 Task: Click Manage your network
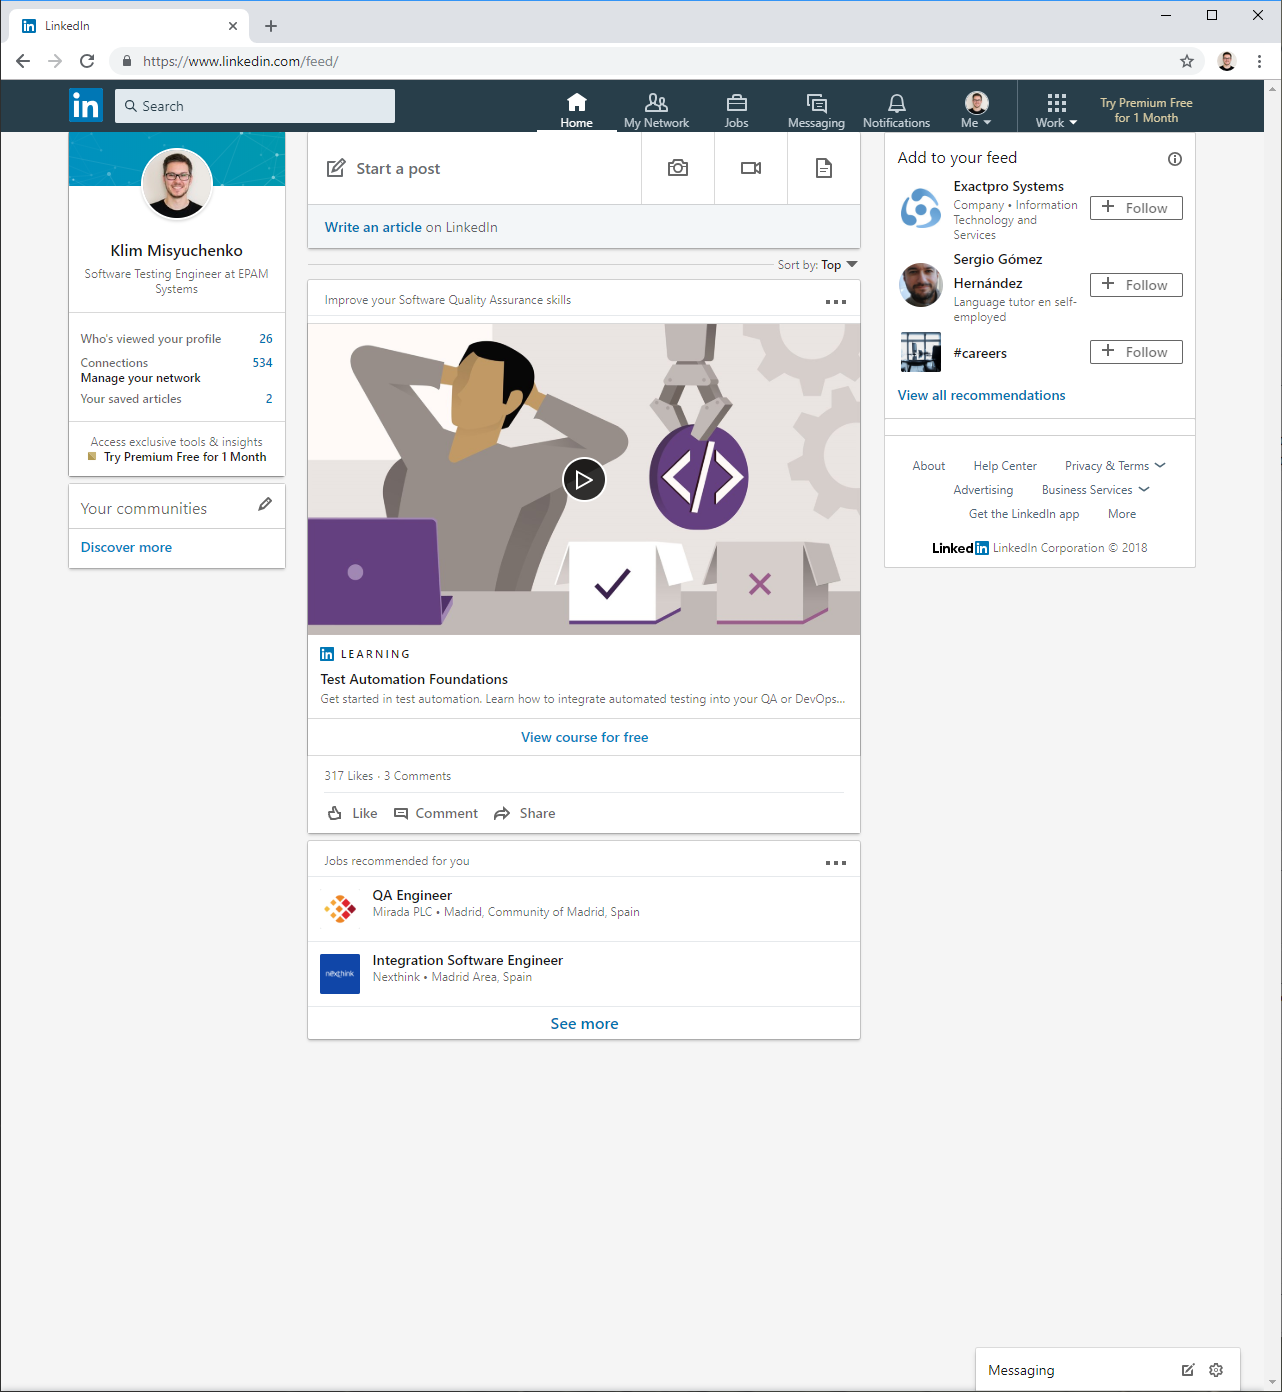click(x=140, y=378)
